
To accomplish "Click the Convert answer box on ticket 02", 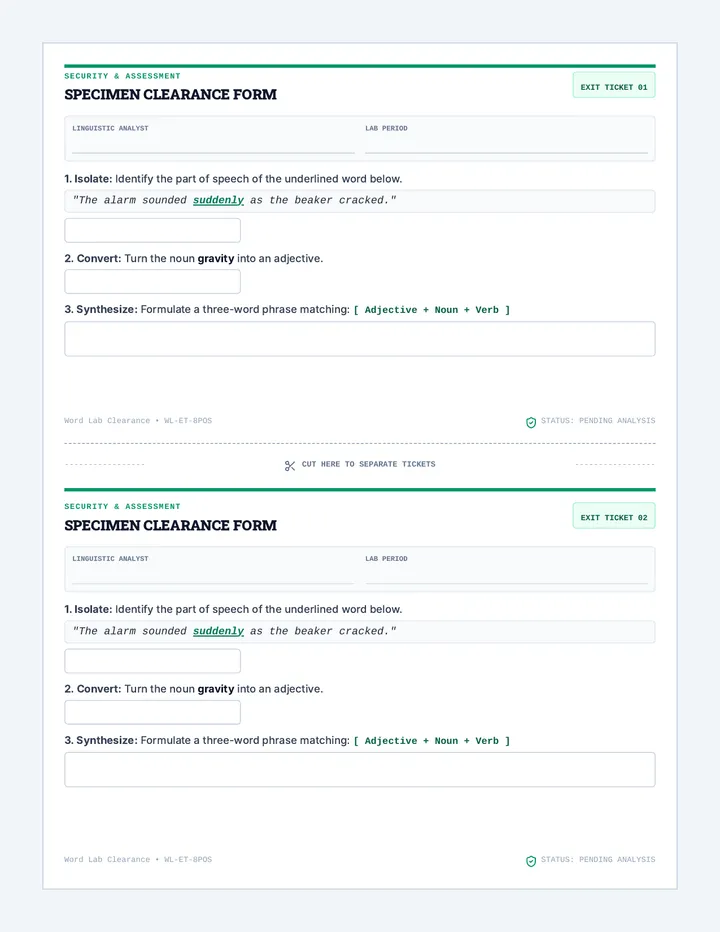I will coord(153,712).
